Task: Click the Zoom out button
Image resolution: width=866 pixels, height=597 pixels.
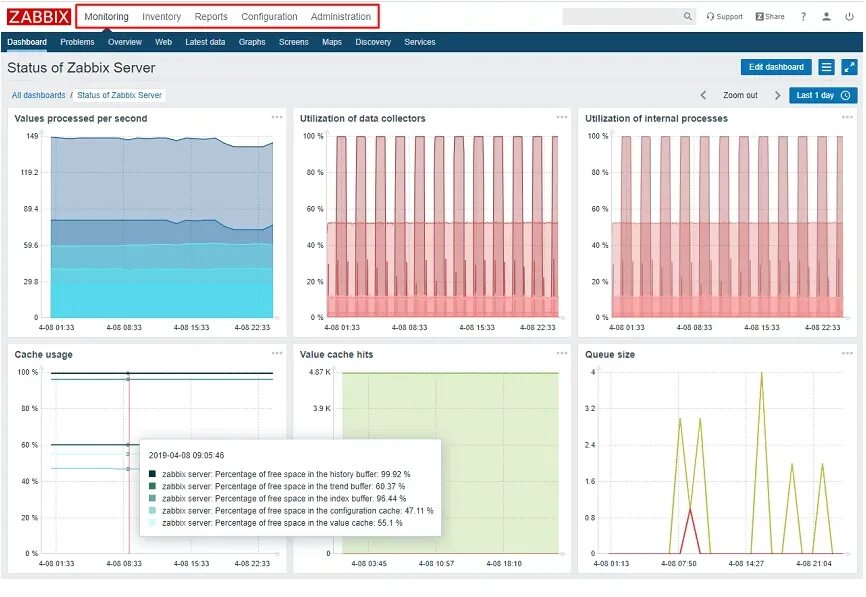Action: 740,95
